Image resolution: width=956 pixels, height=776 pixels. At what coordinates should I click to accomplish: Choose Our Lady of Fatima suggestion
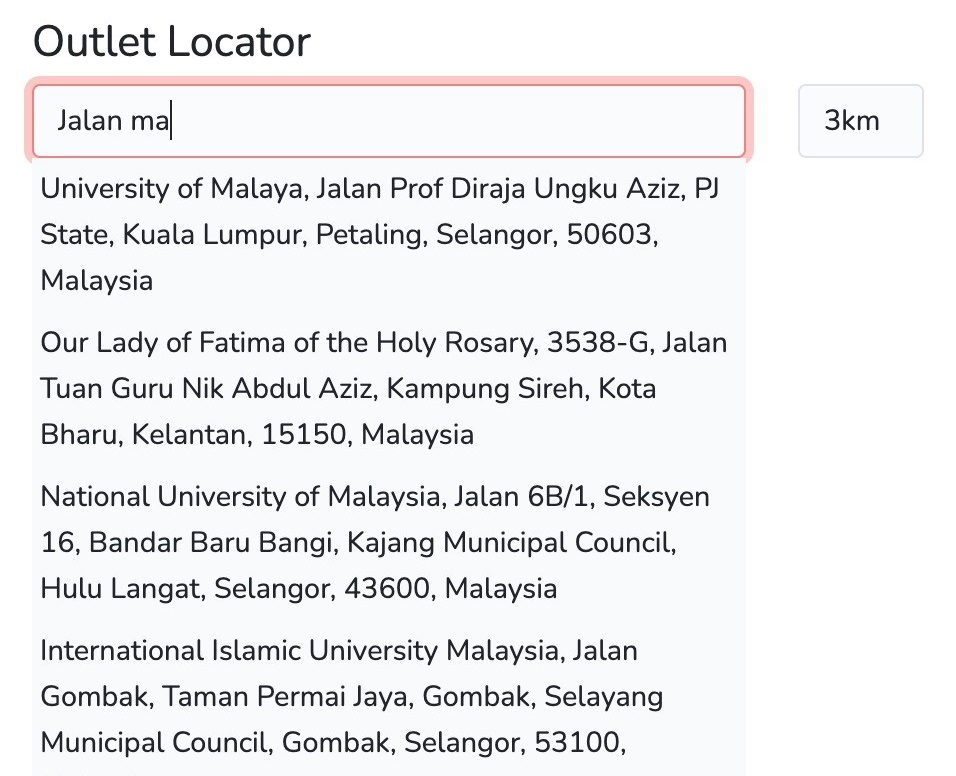point(389,388)
